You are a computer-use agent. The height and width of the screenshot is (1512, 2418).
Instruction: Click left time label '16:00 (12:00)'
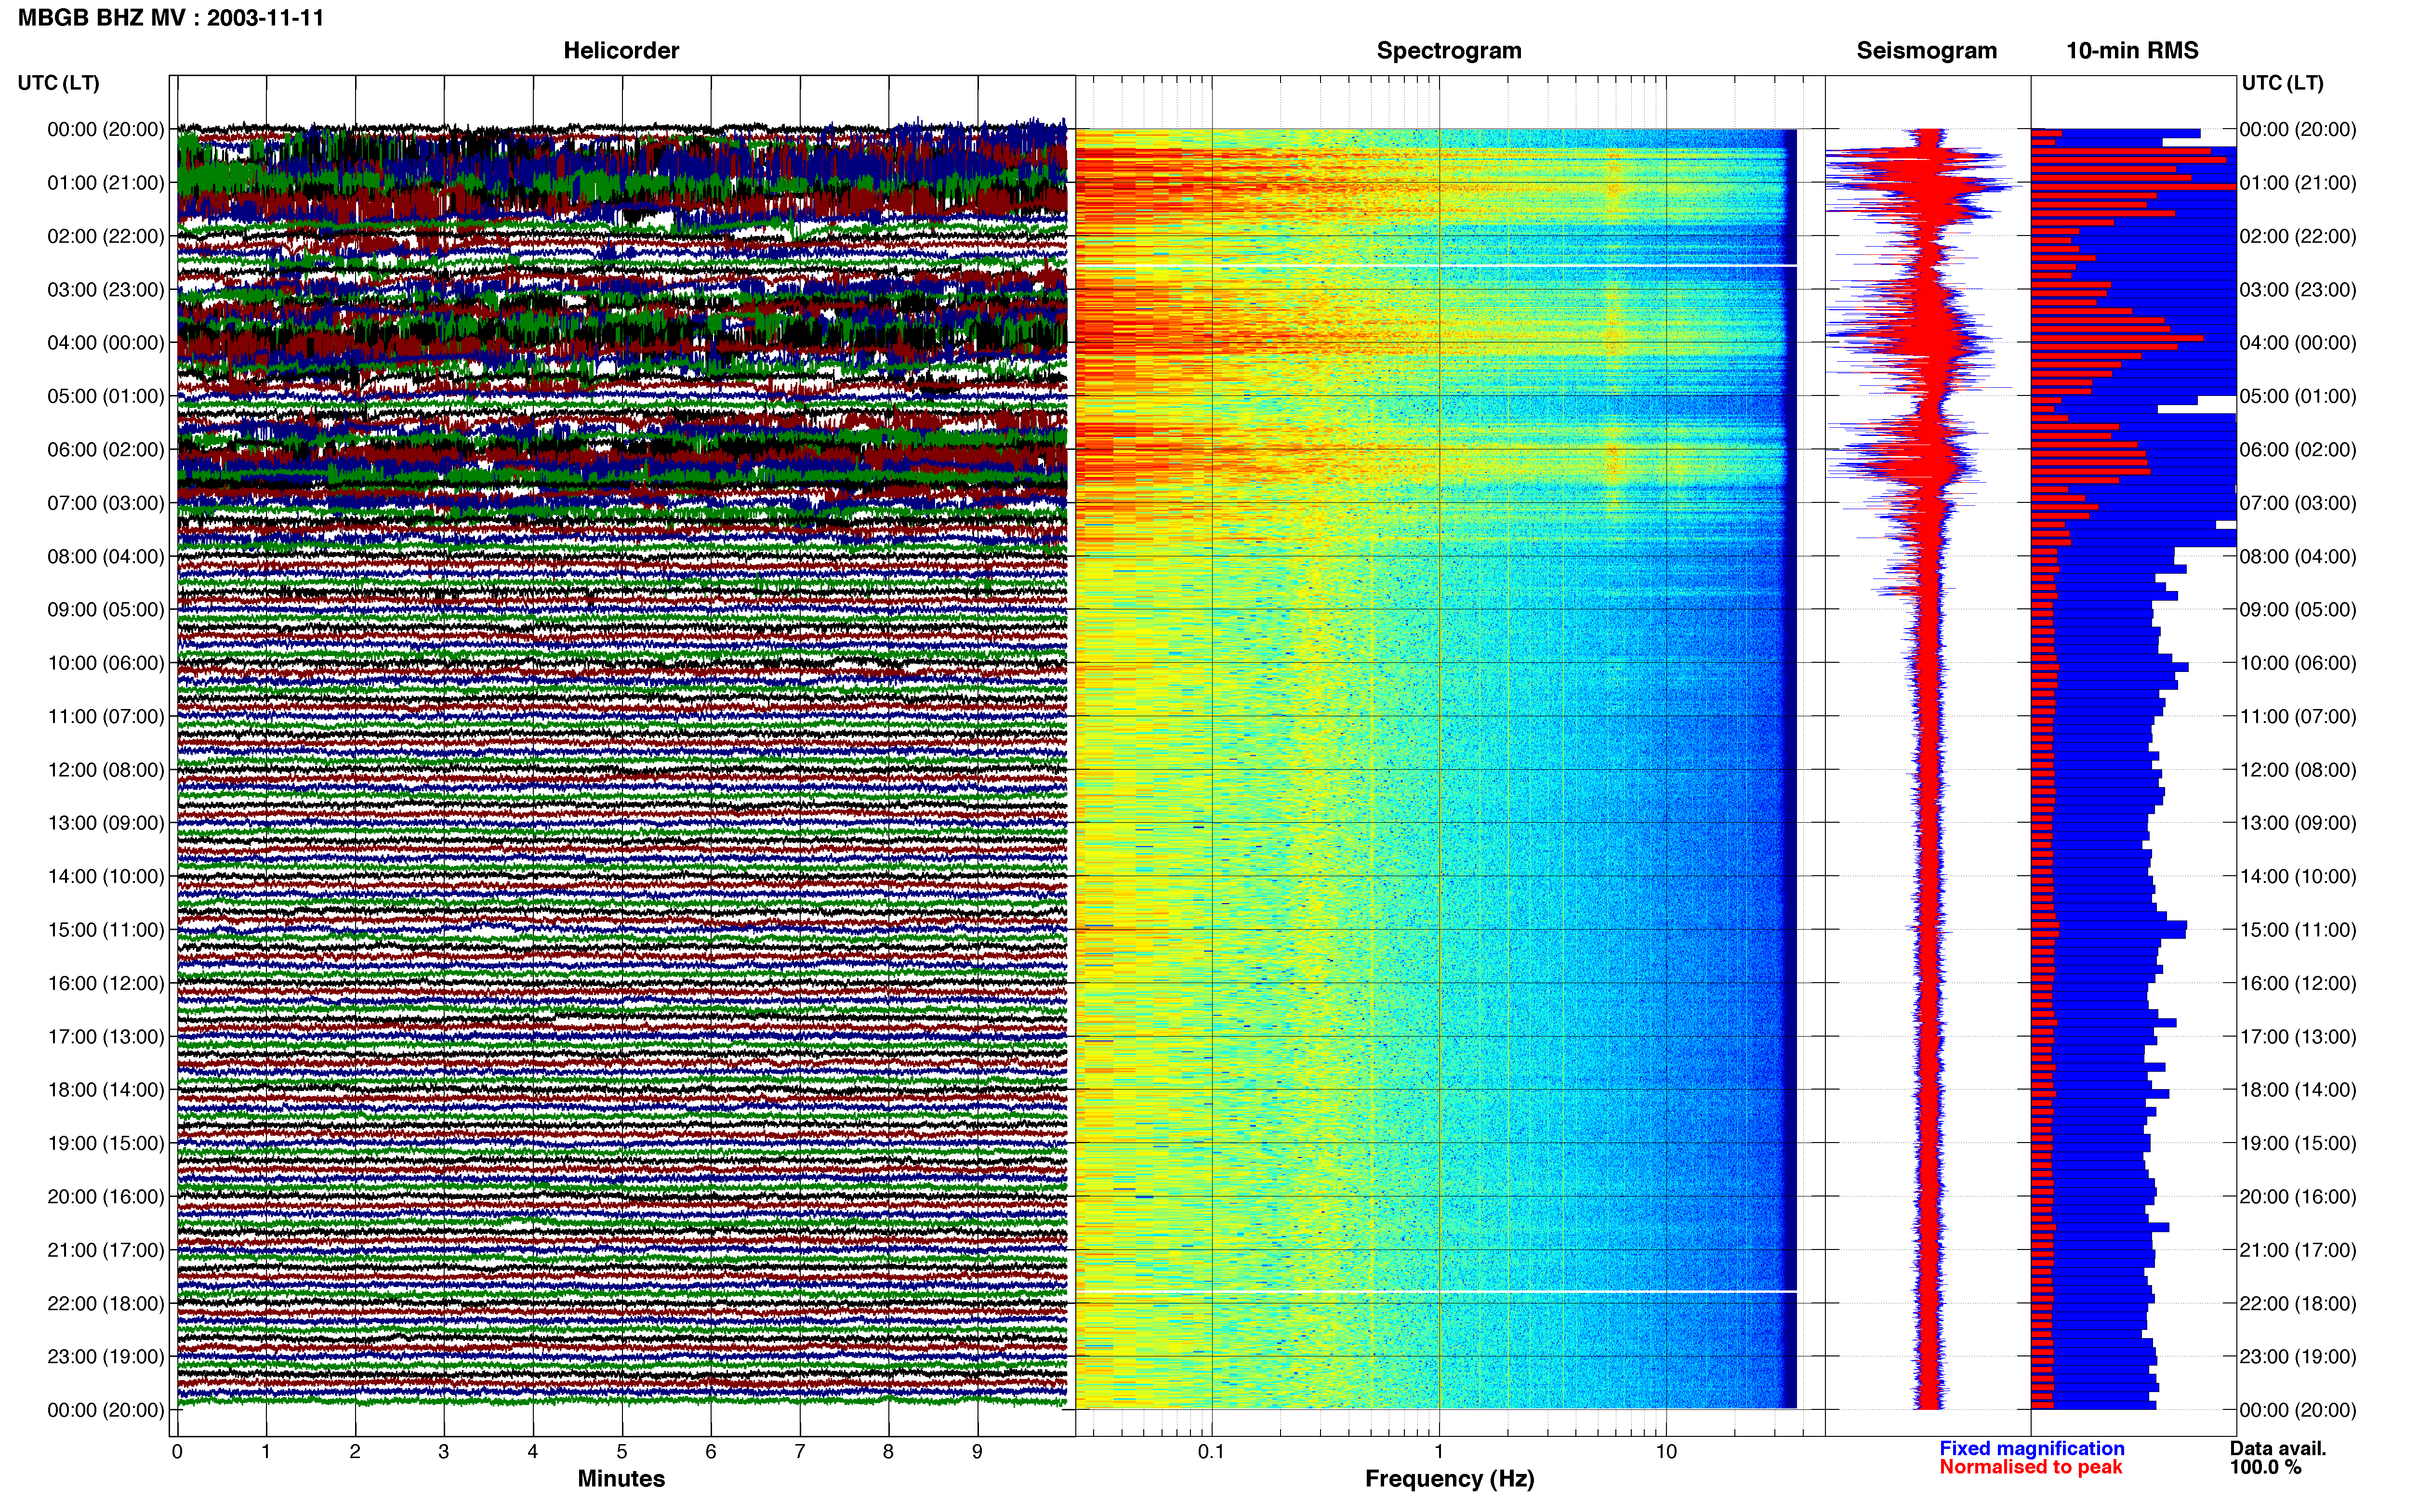point(106,982)
